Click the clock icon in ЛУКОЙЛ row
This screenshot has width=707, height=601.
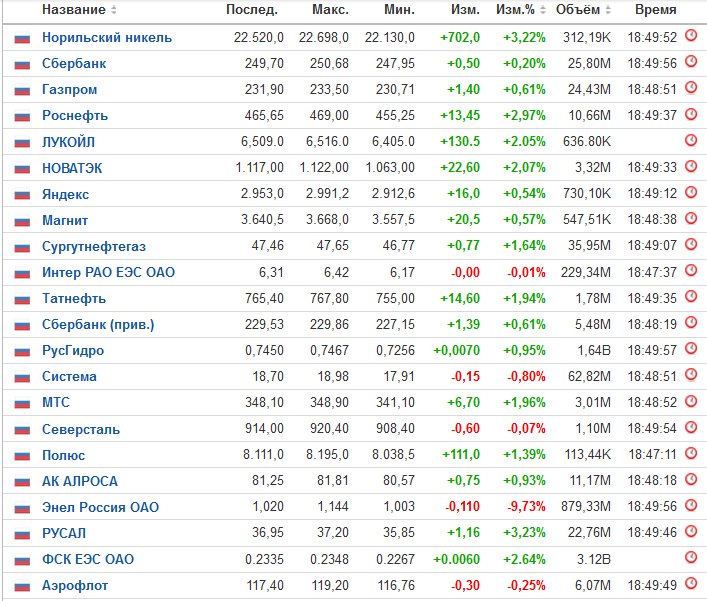tap(691, 140)
